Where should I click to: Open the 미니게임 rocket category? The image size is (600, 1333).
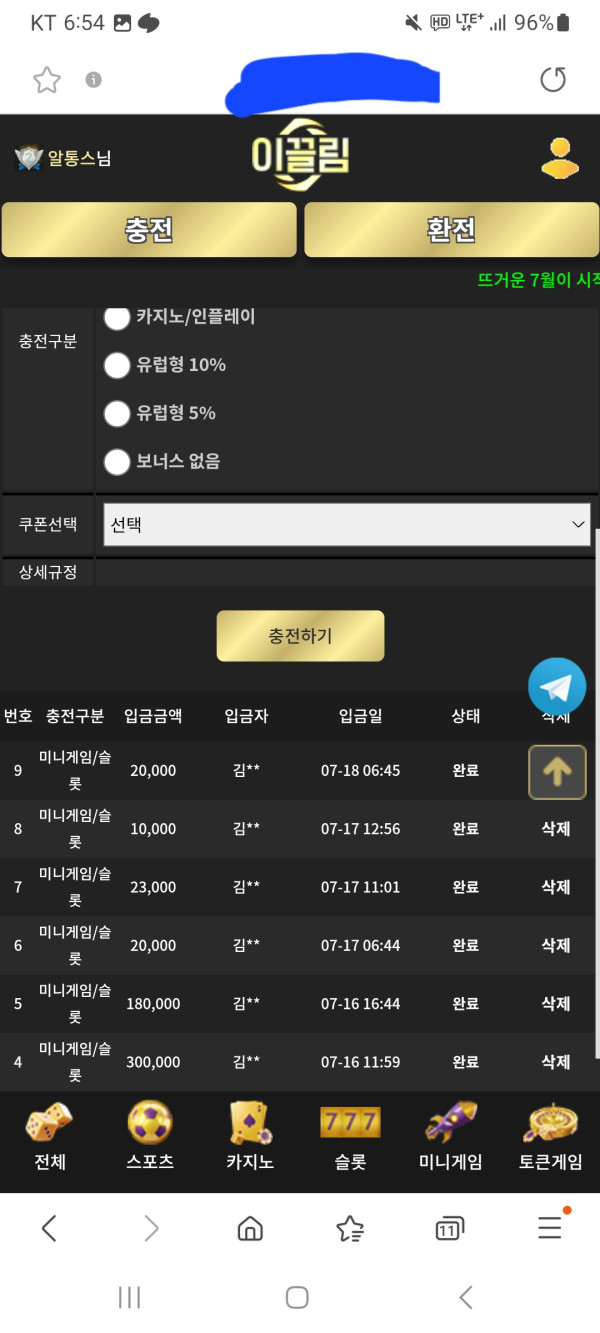(450, 1136)
